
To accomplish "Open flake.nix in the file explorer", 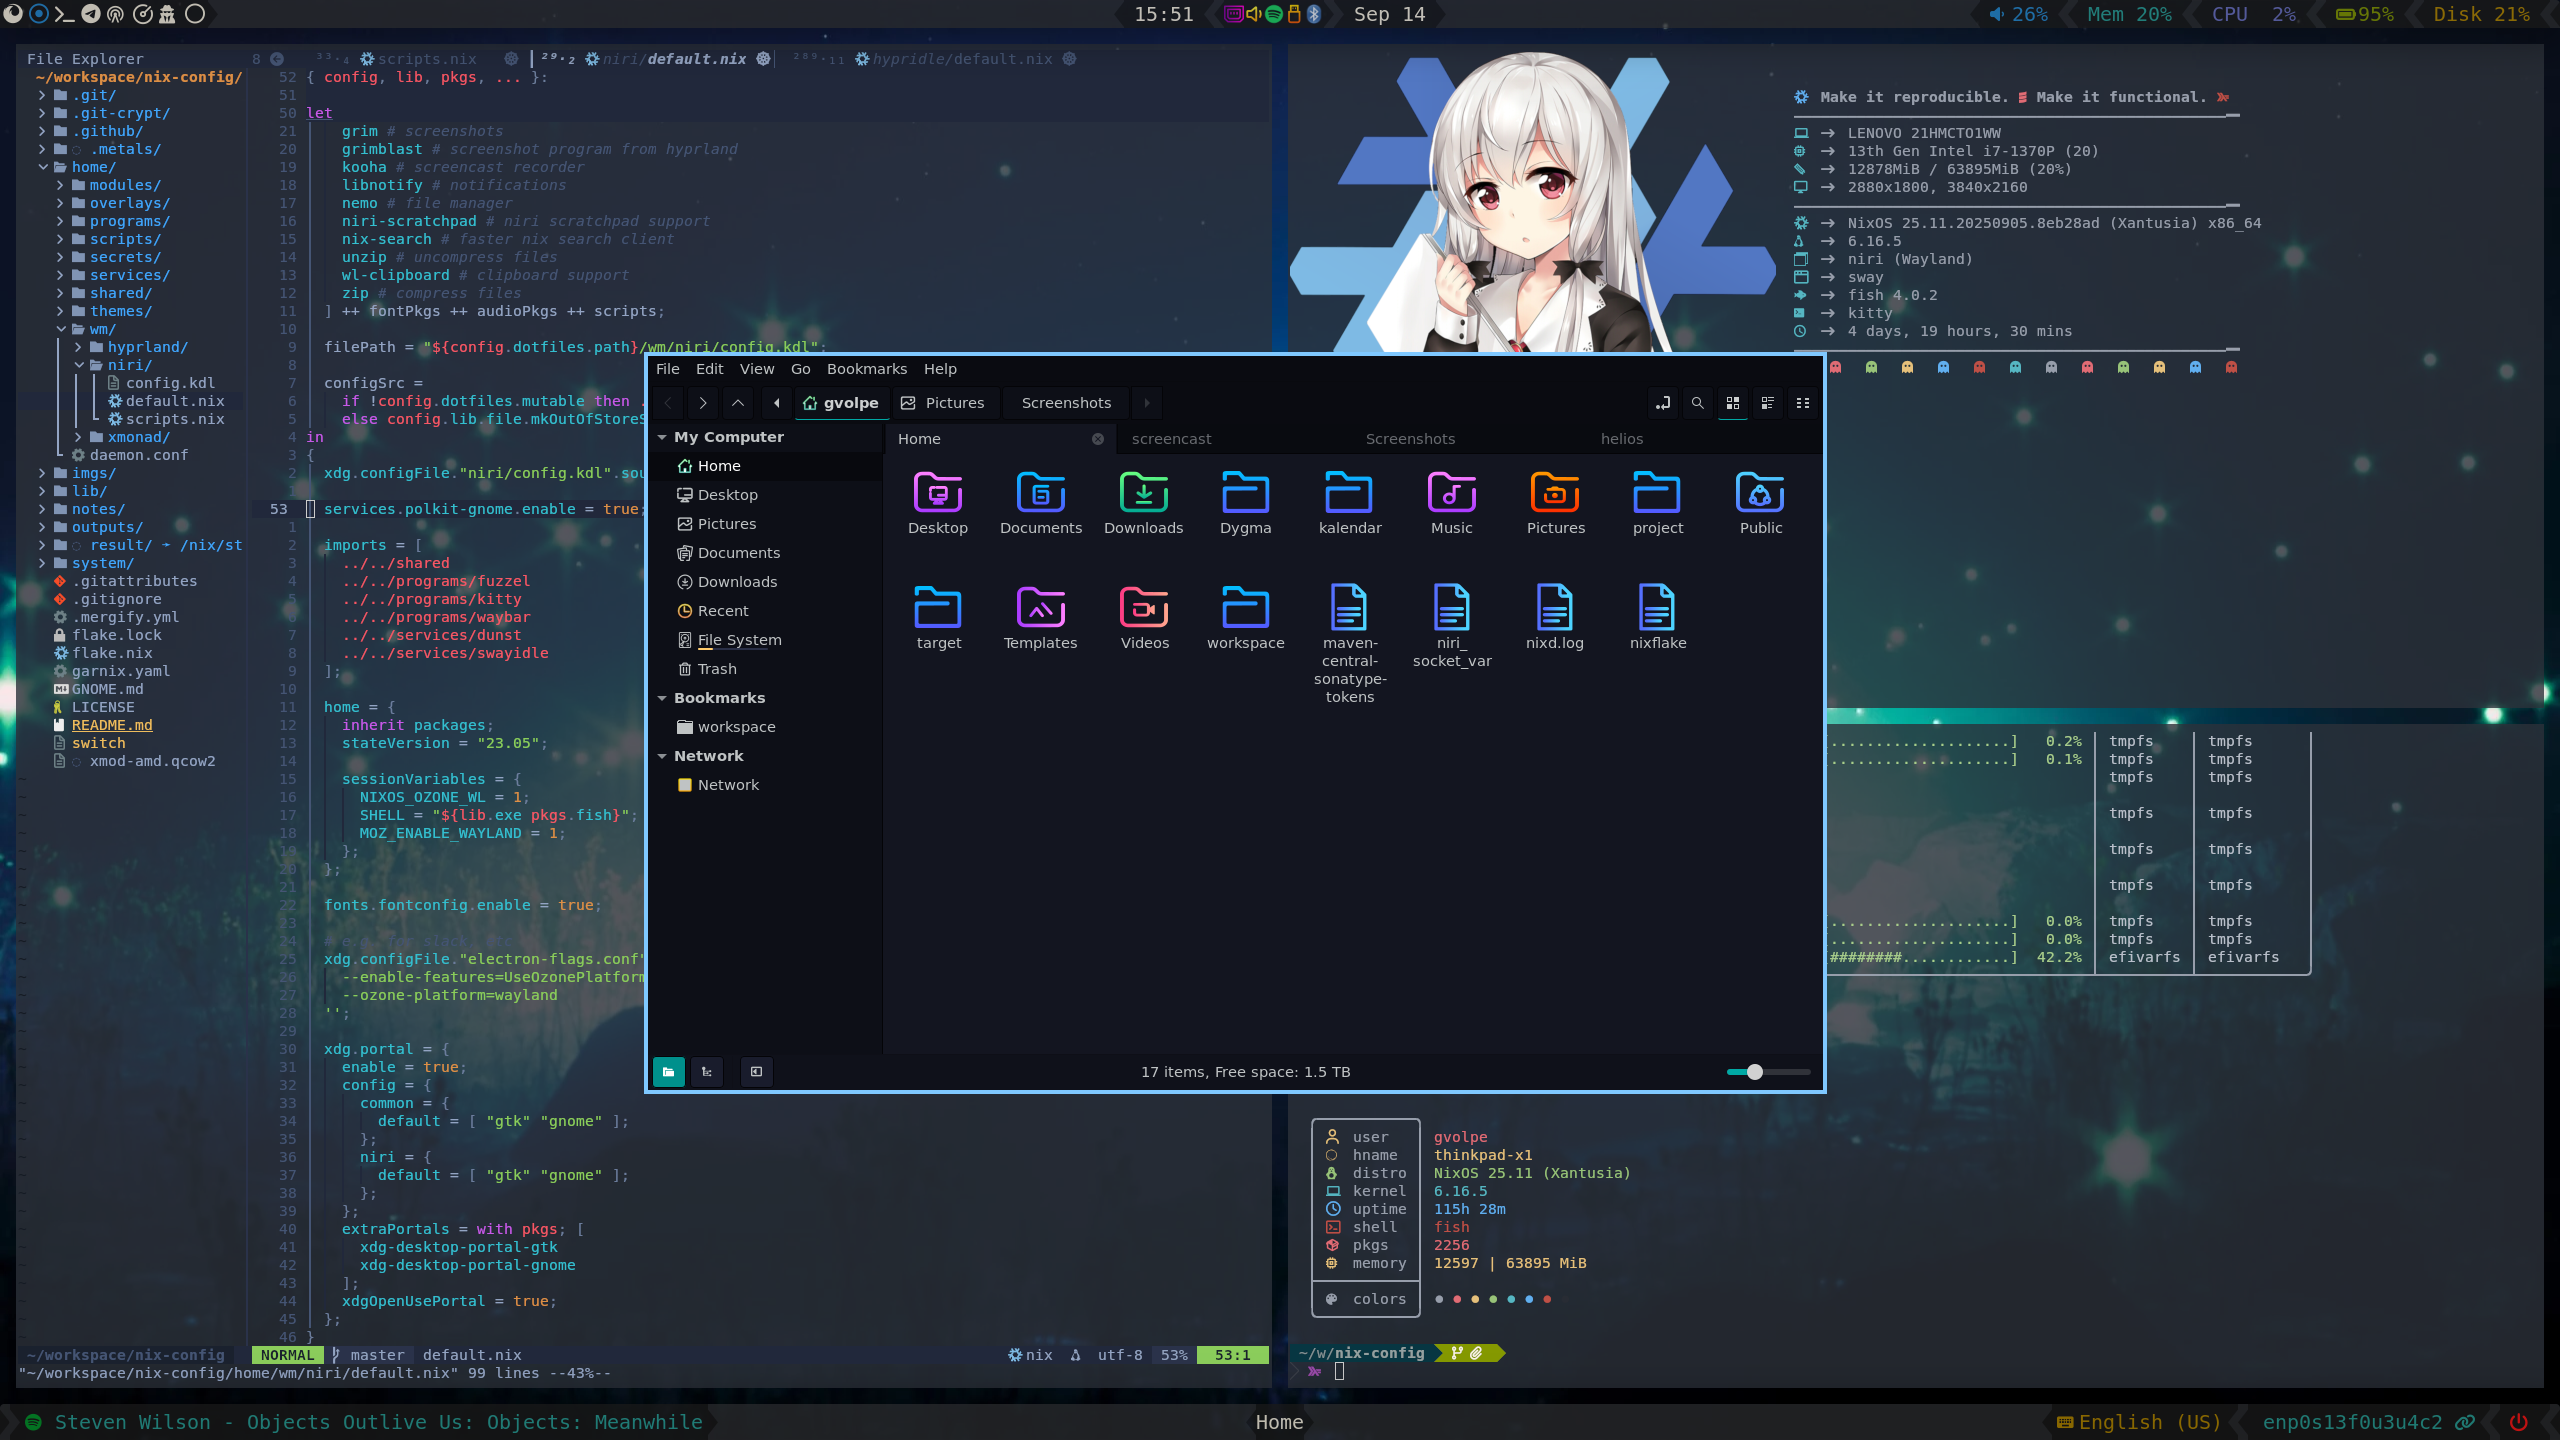I will [x=112, y=653].
